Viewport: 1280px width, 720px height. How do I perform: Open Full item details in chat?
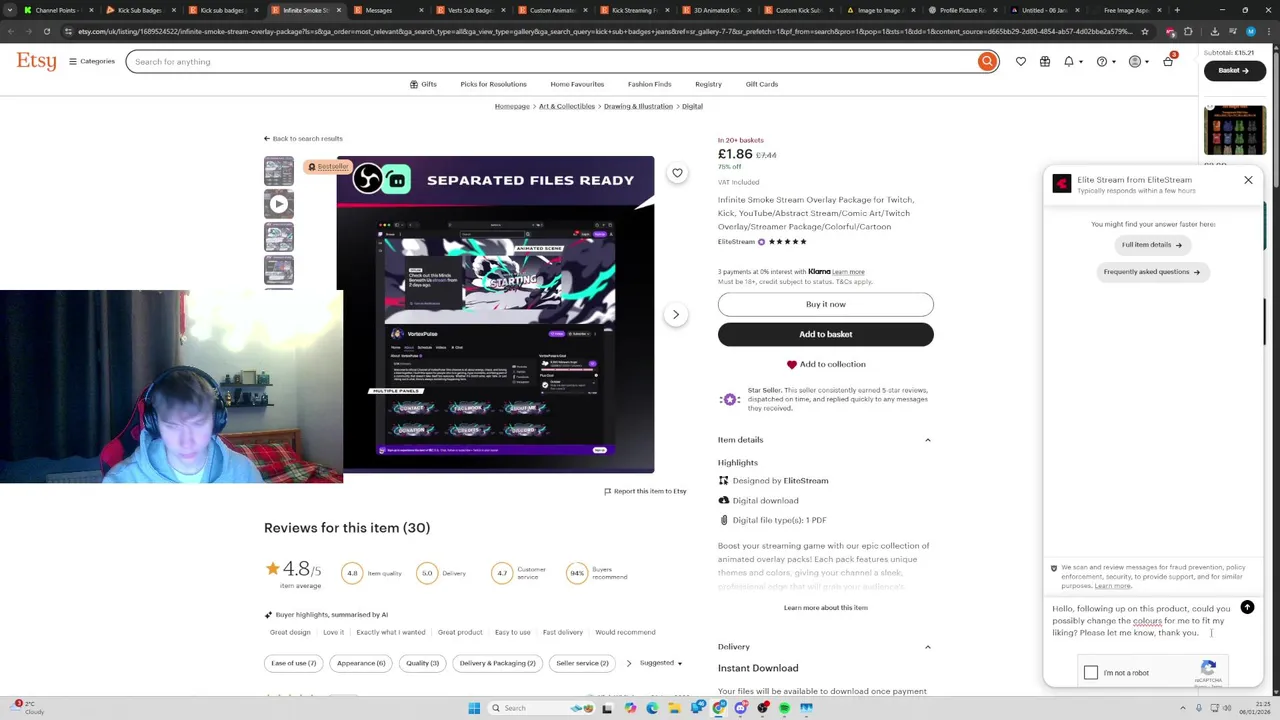click(1152, 245)
